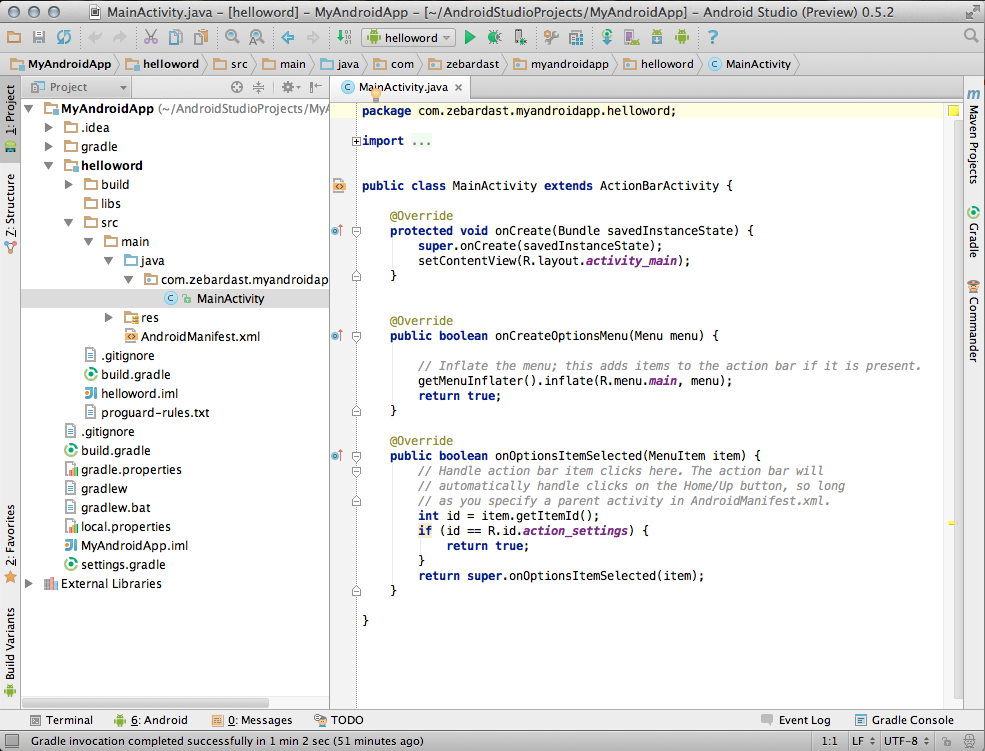This screenshot has width=985, height=751.
Task: Collapse the helloword module folder
Action: point(48,166)
